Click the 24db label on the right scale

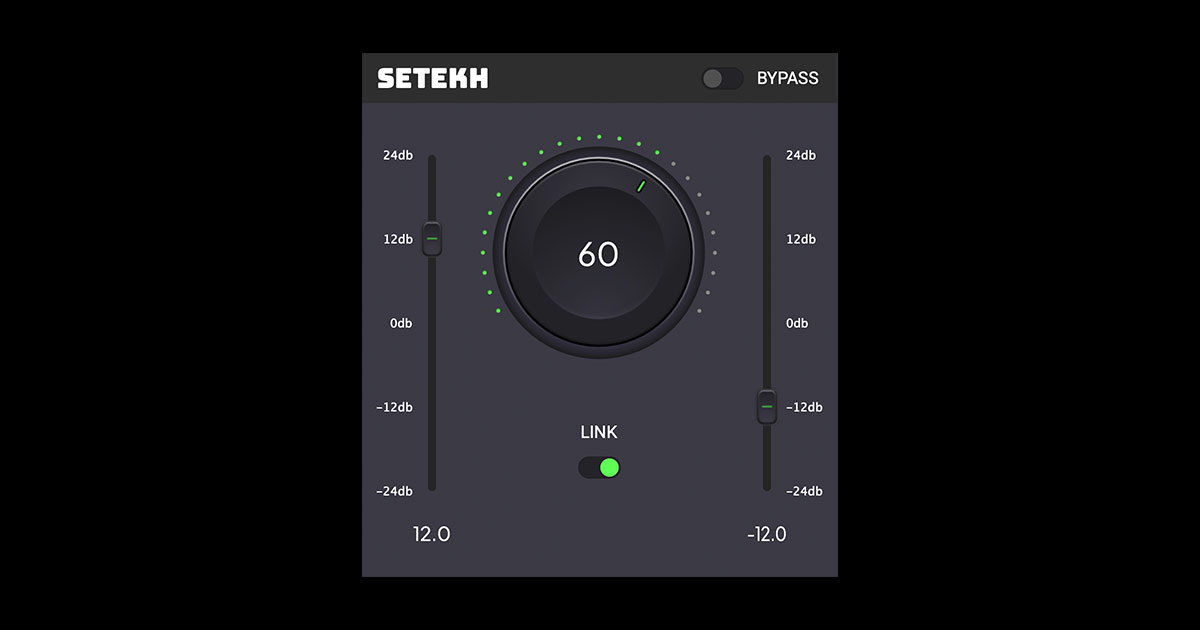coord(799,155)
